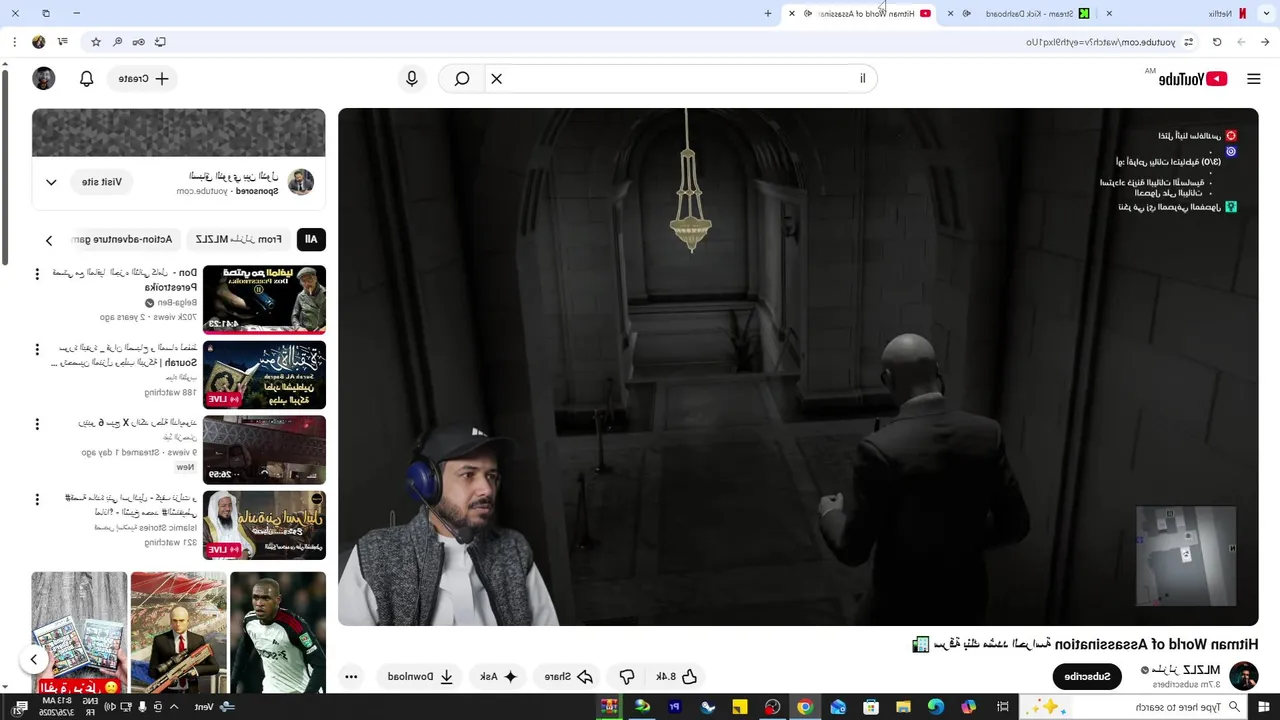Select the From MLZLZ filter chip
Screen dimensions: 1280x720
238,239
